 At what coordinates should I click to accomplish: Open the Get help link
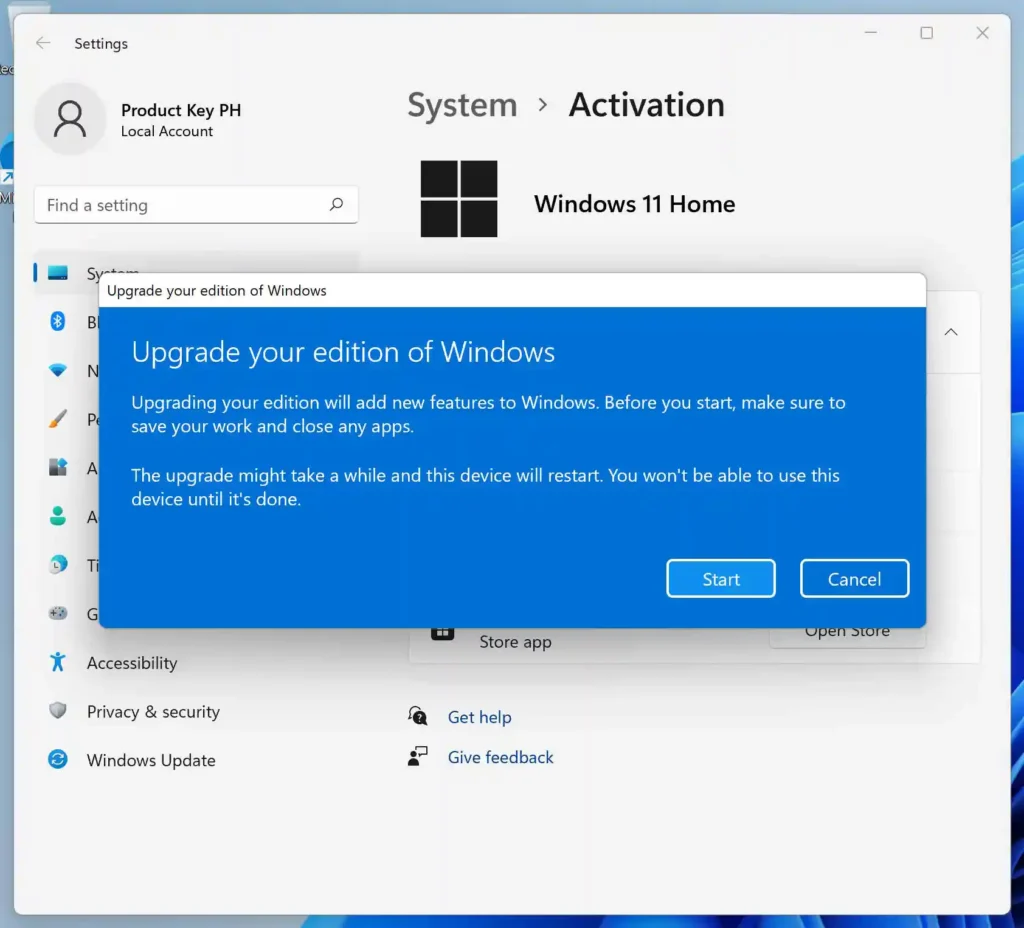(479, 717)
